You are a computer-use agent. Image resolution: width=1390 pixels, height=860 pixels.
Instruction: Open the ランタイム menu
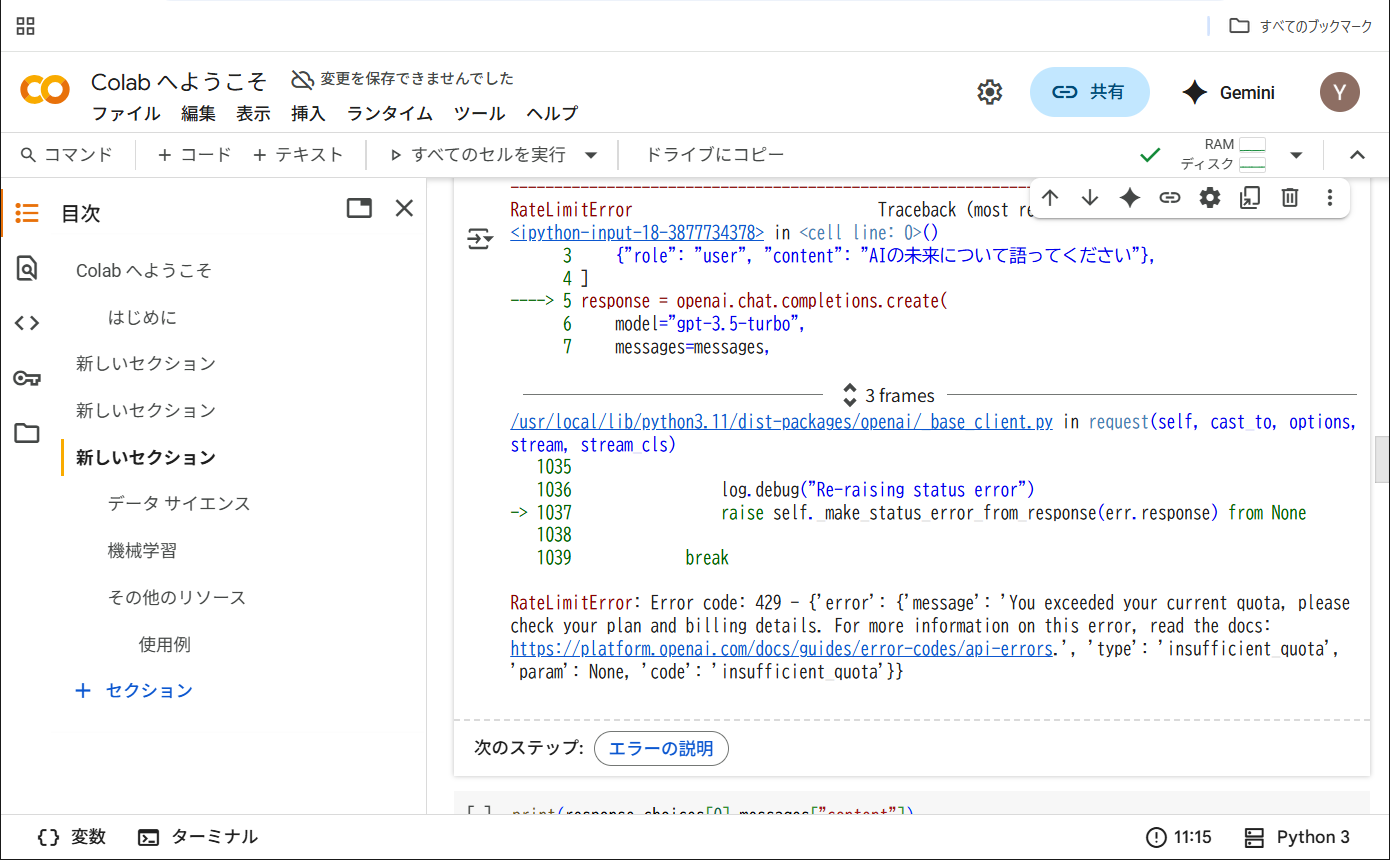[389, 113]
